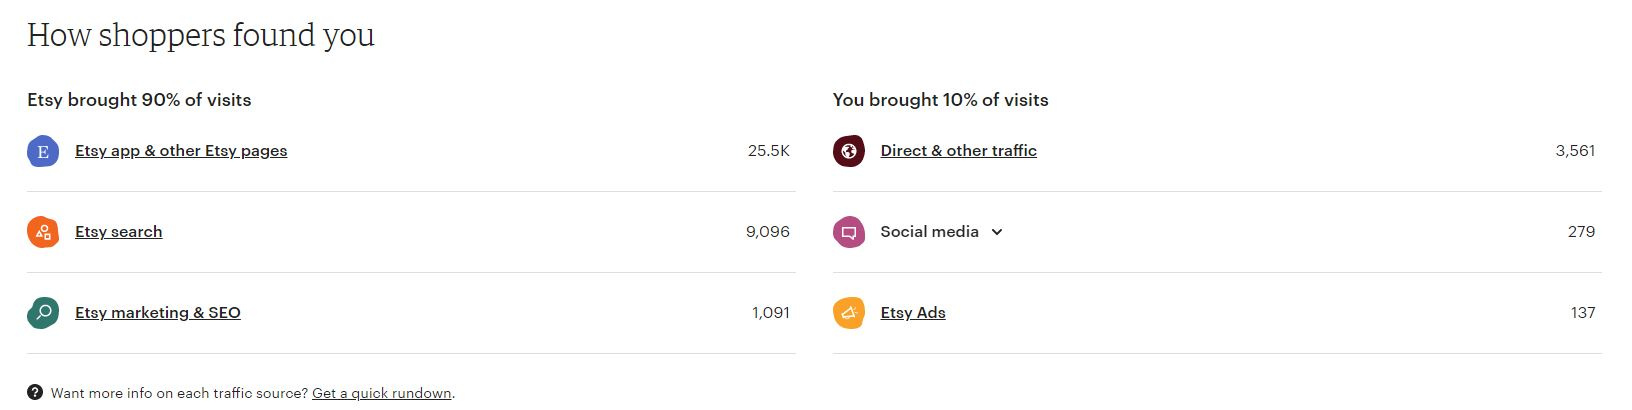Open the Etsy search traffic link

pyautogui.click(x=118, y=232)
